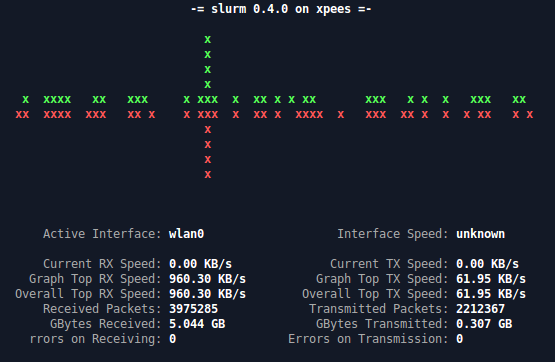Screen dimensions: 555x362
Task: Click the Current TX Speed 0.00 KB/s value
Action: pyautogui.click(x=487, y=264)
